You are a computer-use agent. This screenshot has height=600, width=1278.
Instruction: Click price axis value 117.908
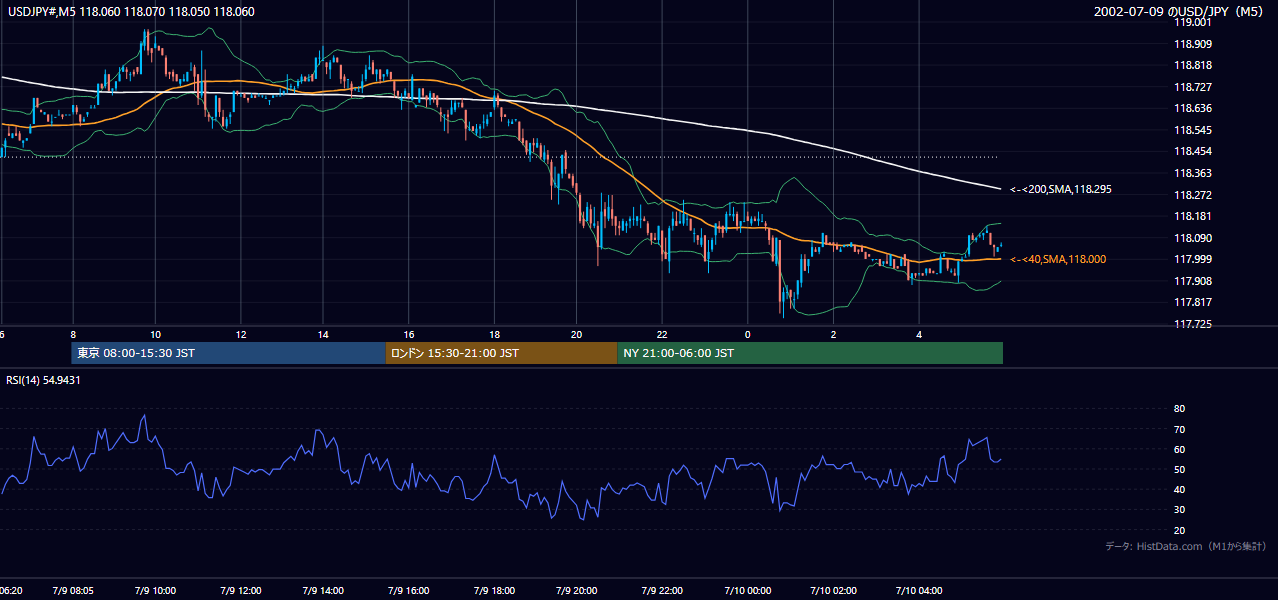pyautogui.click(x=1193, y=281)
